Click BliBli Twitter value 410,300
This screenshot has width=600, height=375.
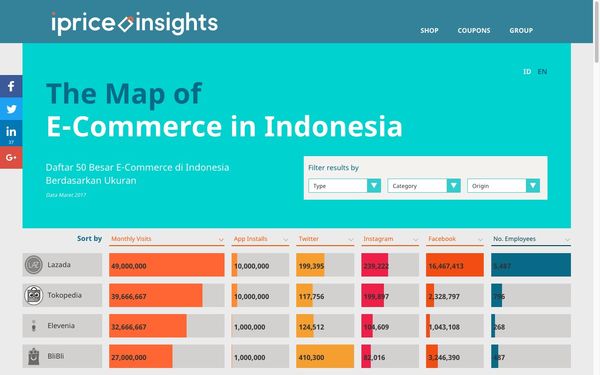pos(311,357)
